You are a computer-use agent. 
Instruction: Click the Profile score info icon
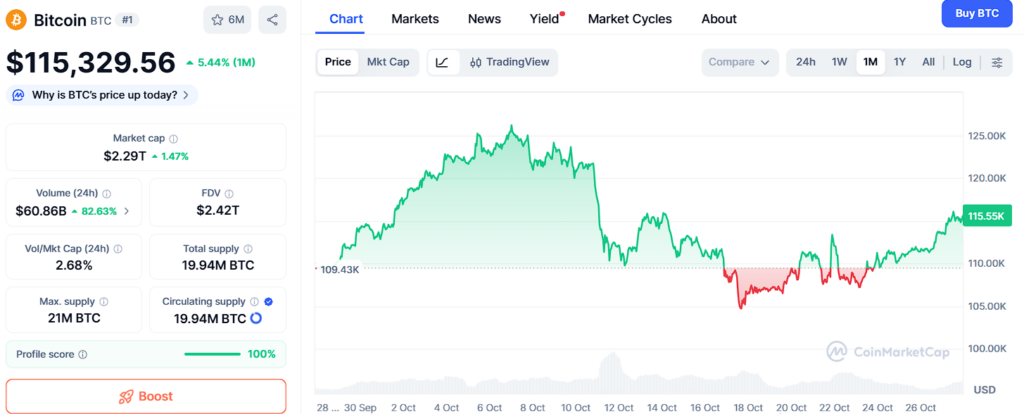83,355
